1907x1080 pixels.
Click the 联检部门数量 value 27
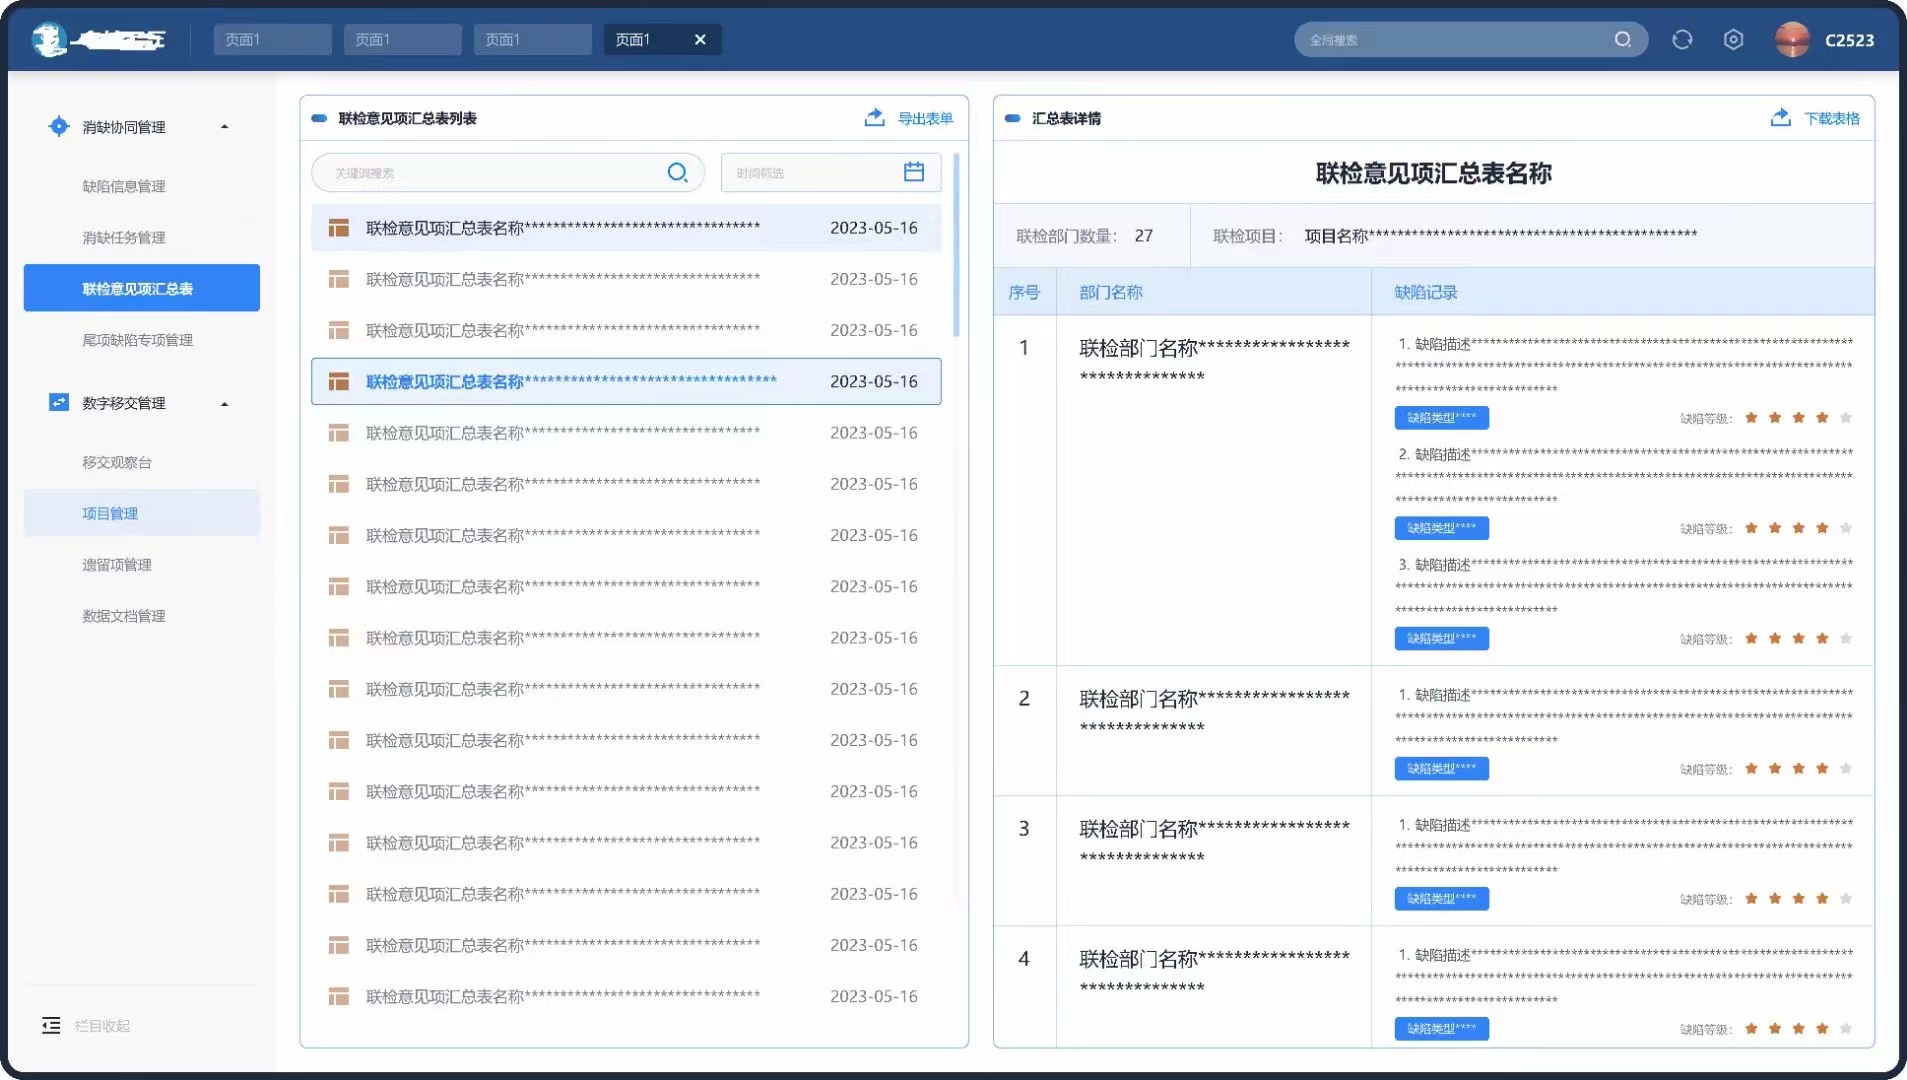(x=1143, y=236)
